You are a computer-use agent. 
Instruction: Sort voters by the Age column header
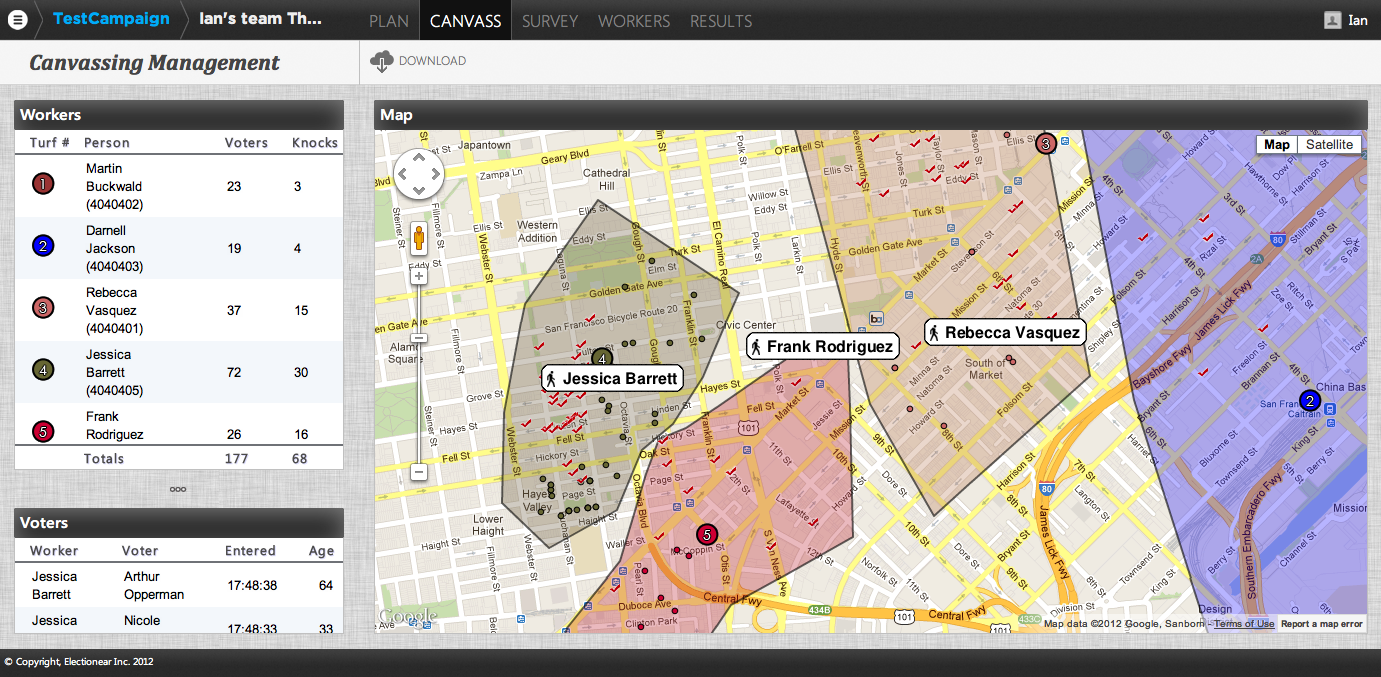tap(322, 551)
